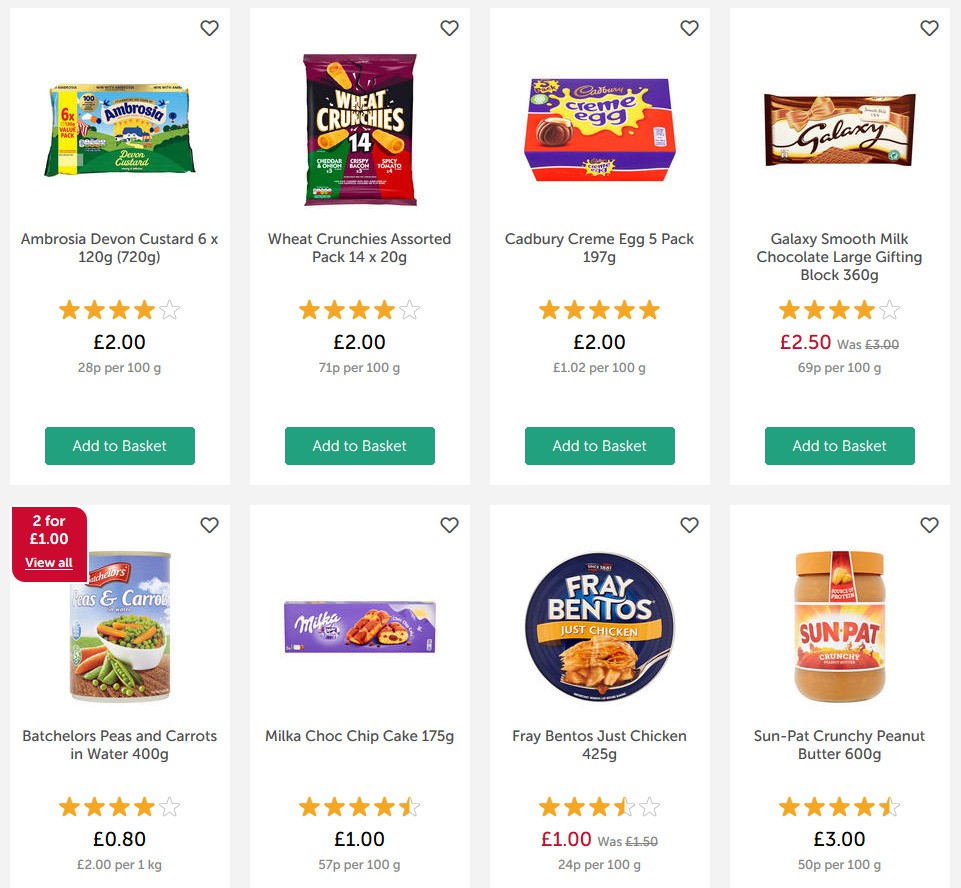Open the Sun-Pat Crunchy Peanut Butter product page
The width and height of the screenshot is (961, 888).
[839, 745]
